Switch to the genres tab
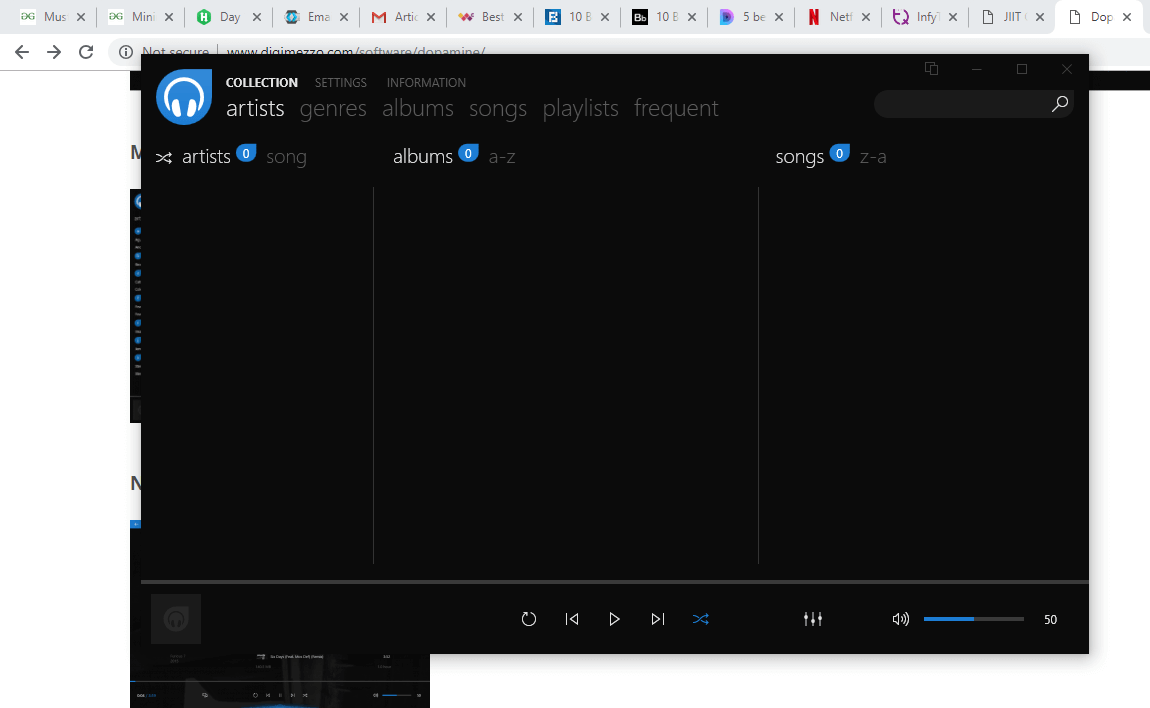The height and width of the screenshot is (708, 1150). tap(333, 108)
